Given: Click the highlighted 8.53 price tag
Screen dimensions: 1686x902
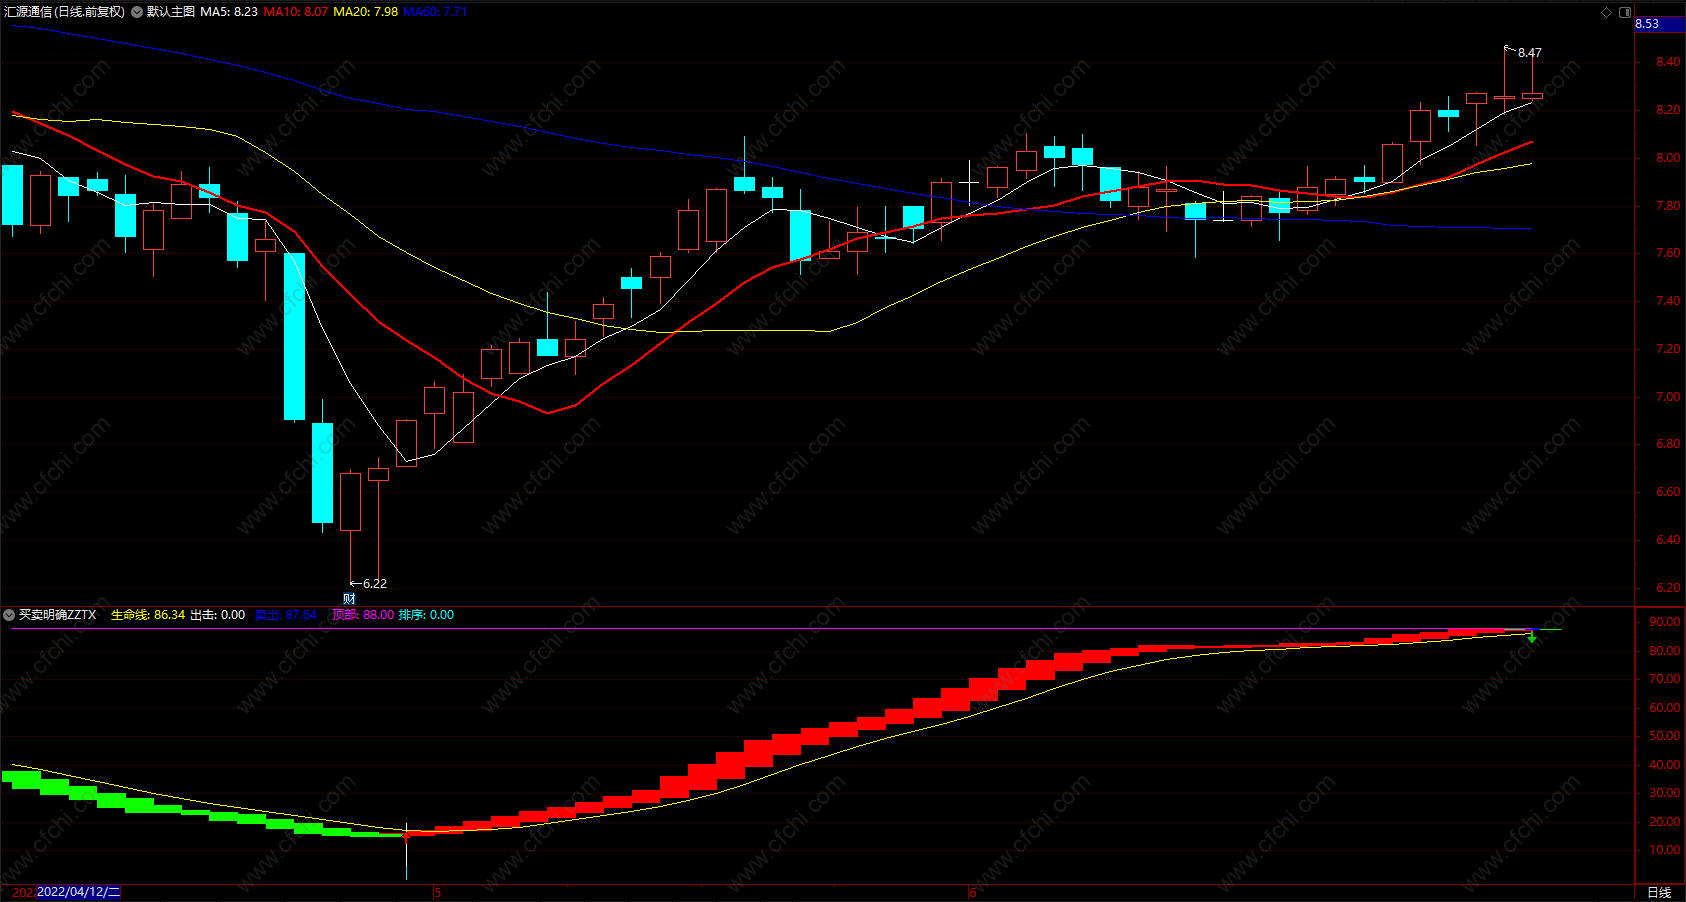Looking at the screenshot, I should (1660, 24).
